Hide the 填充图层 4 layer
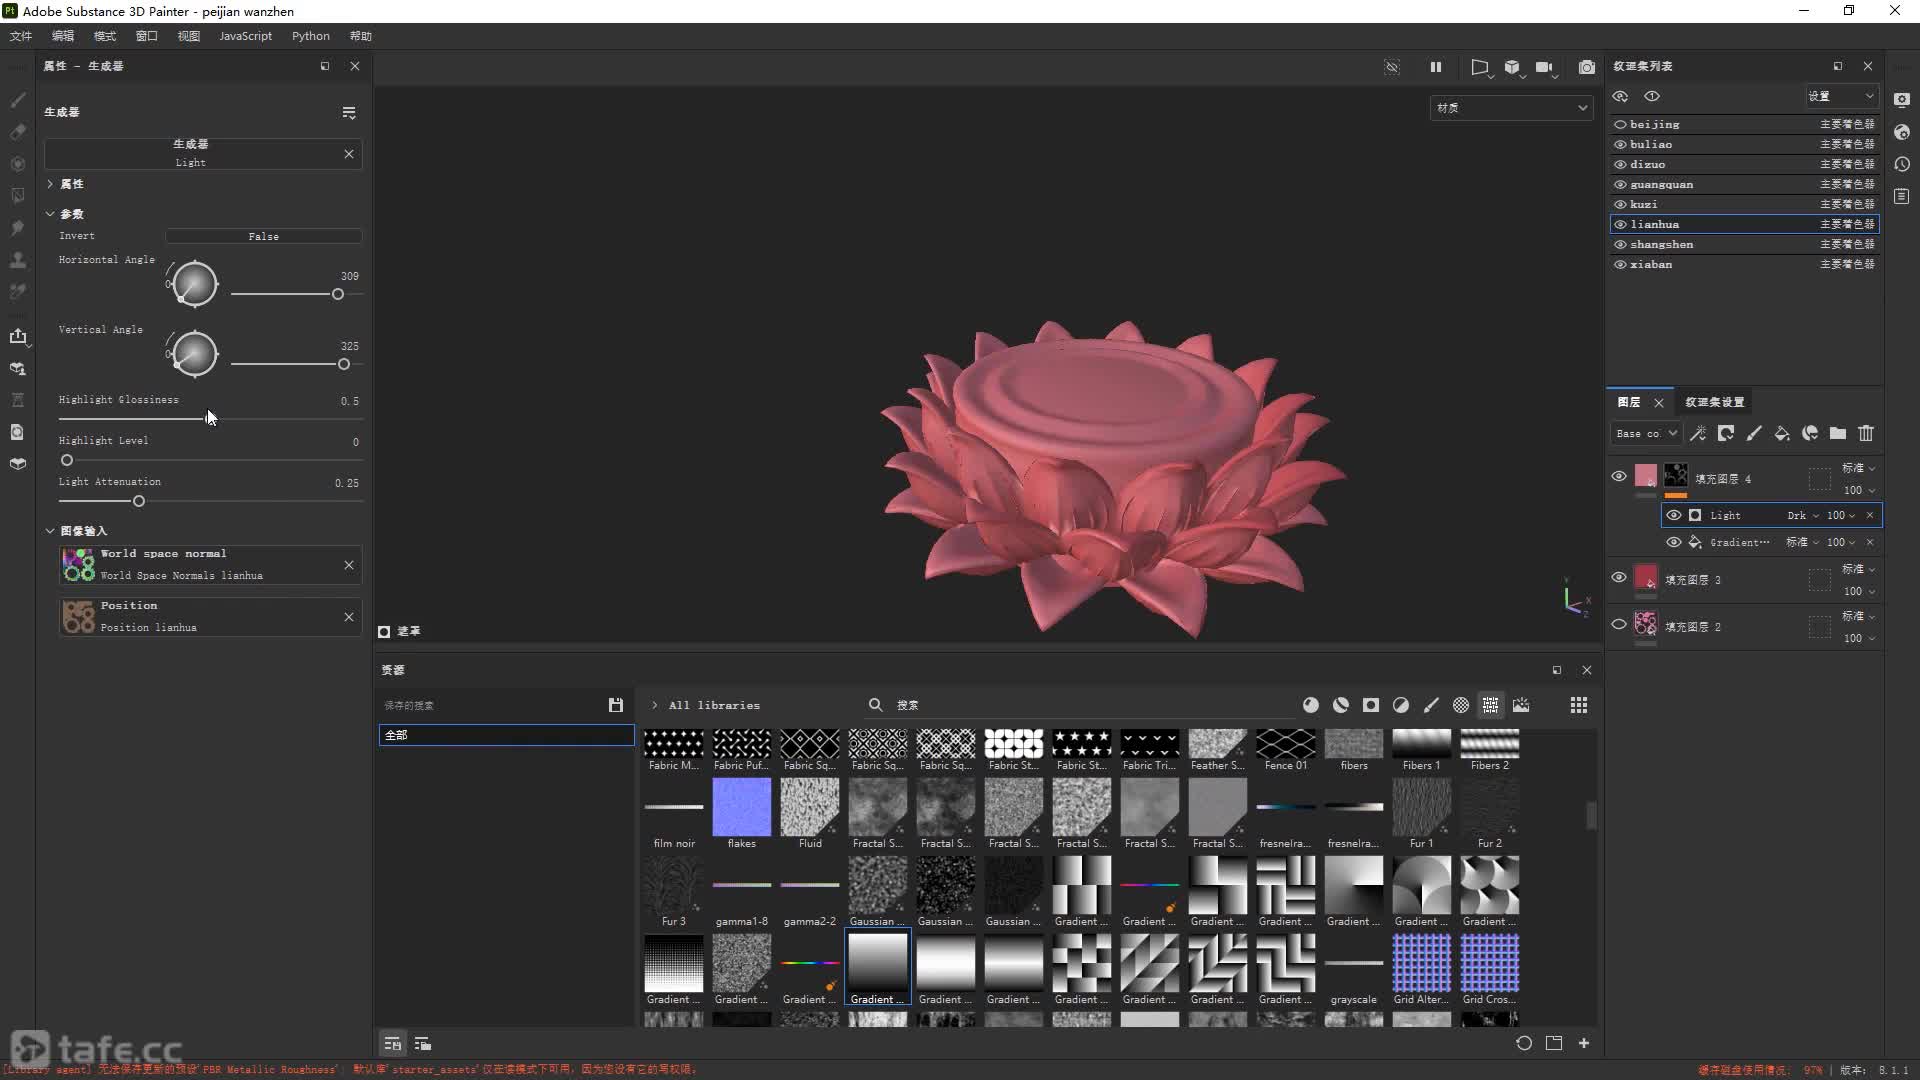 click(1619, 476)
